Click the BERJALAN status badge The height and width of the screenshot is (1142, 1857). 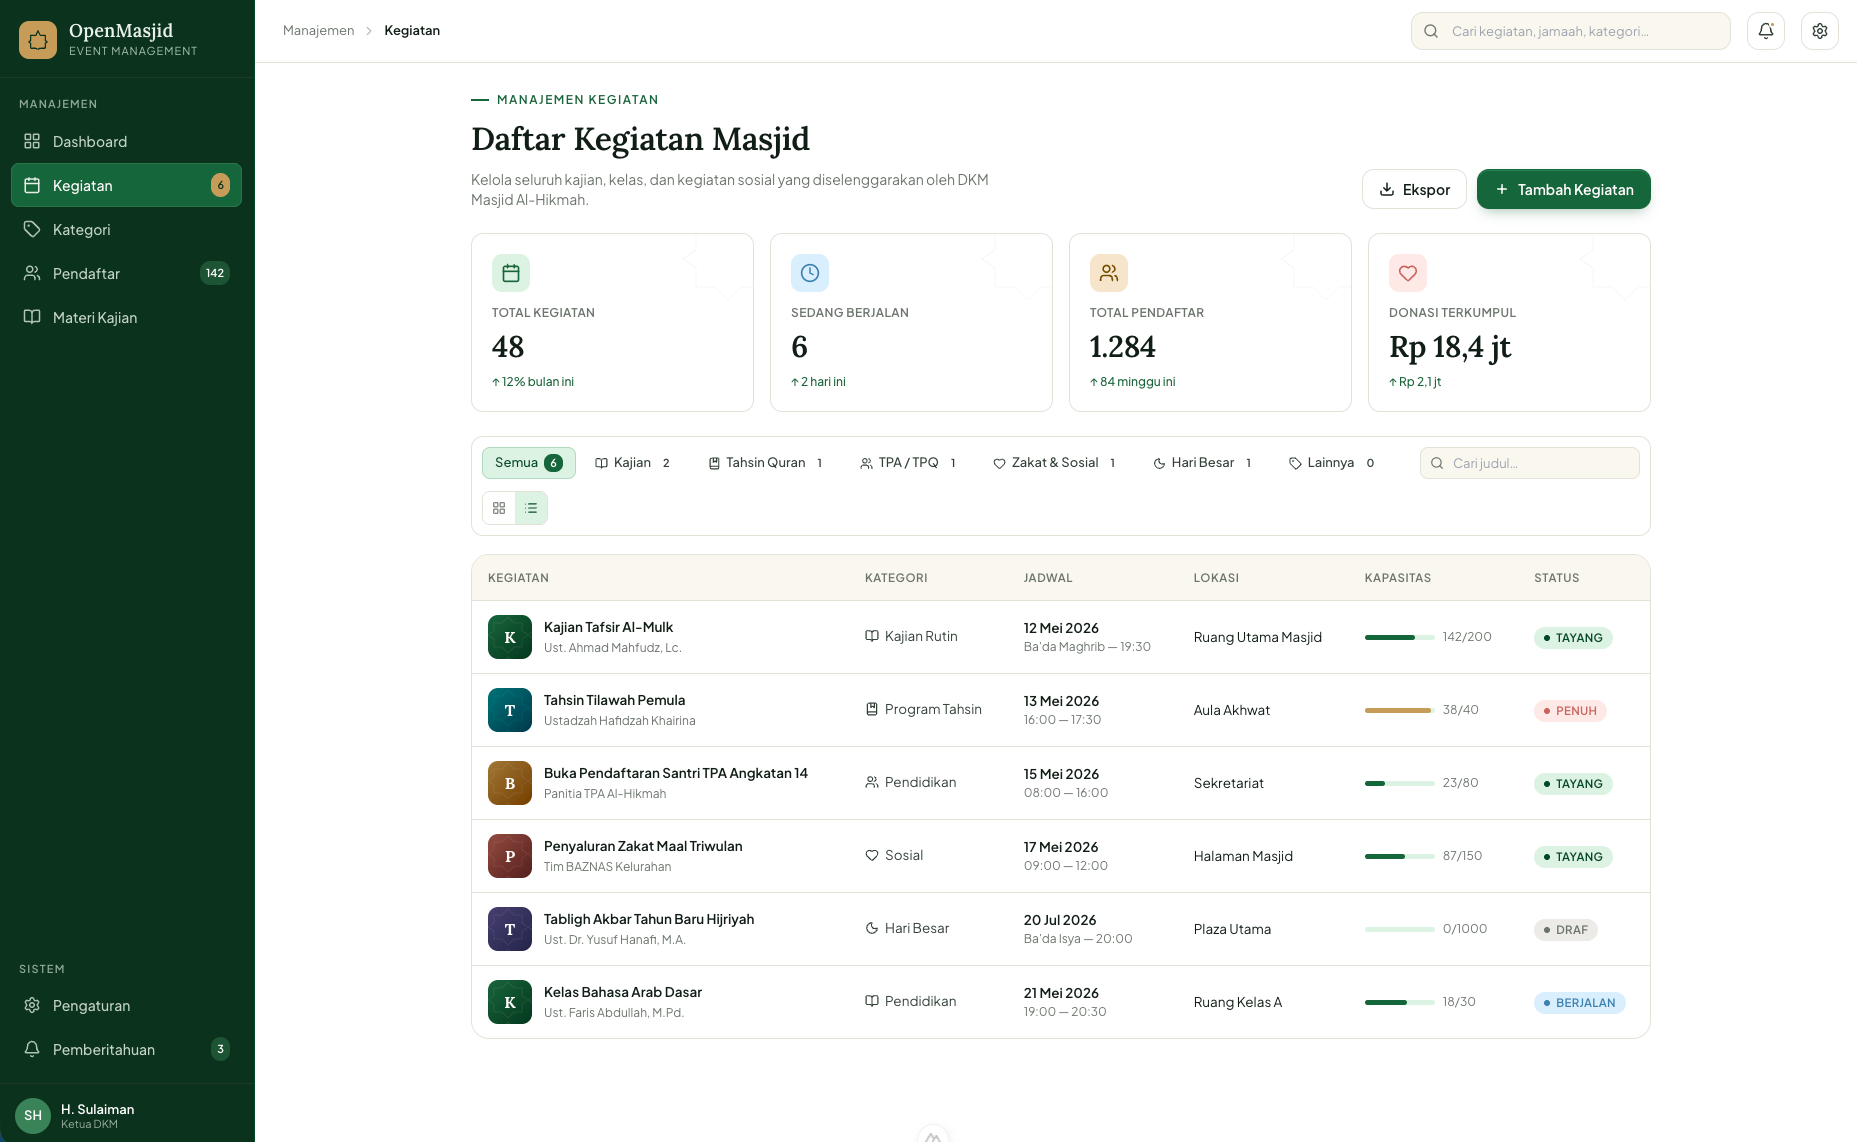click(1580, 1003)
